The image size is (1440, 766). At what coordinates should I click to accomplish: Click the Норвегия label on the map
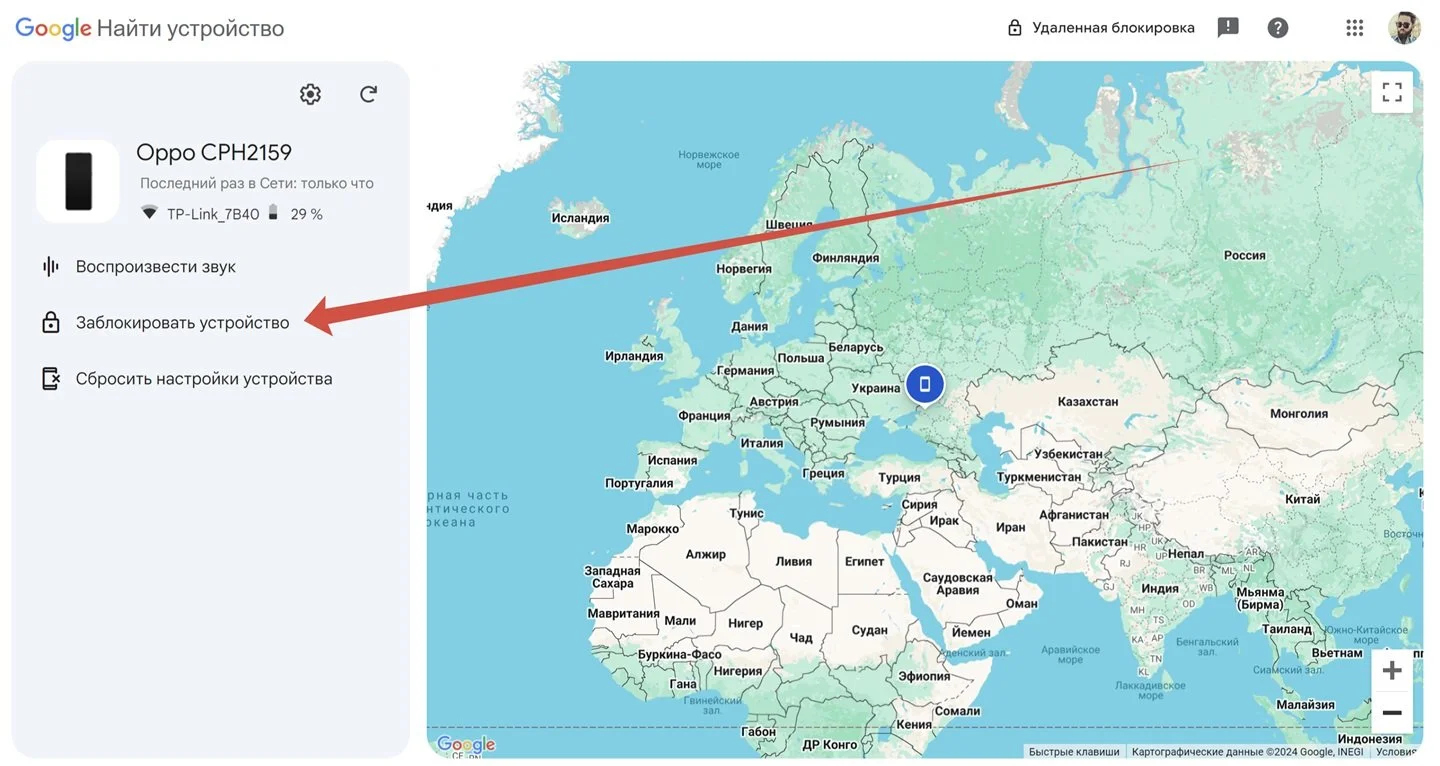[x=744, y=269]
